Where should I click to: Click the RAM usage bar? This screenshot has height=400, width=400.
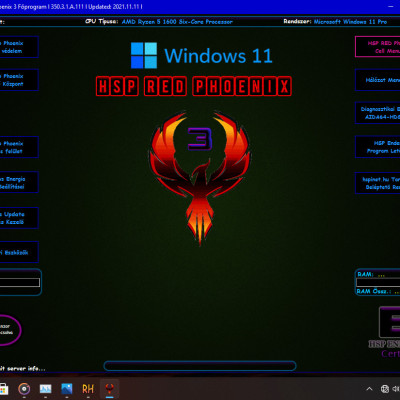(378, 283)
